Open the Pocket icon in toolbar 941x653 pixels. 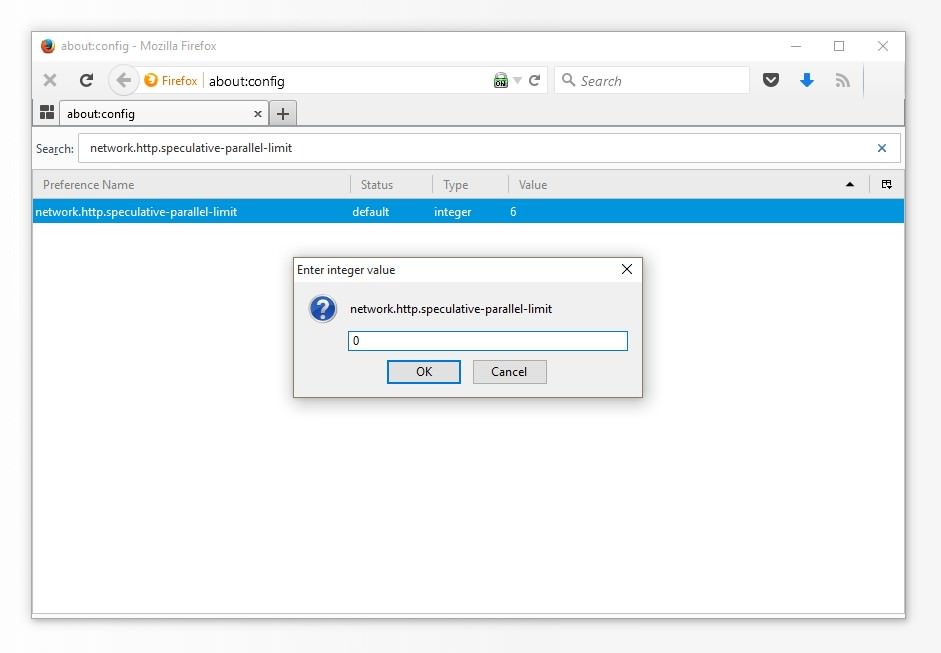[771, 80]
